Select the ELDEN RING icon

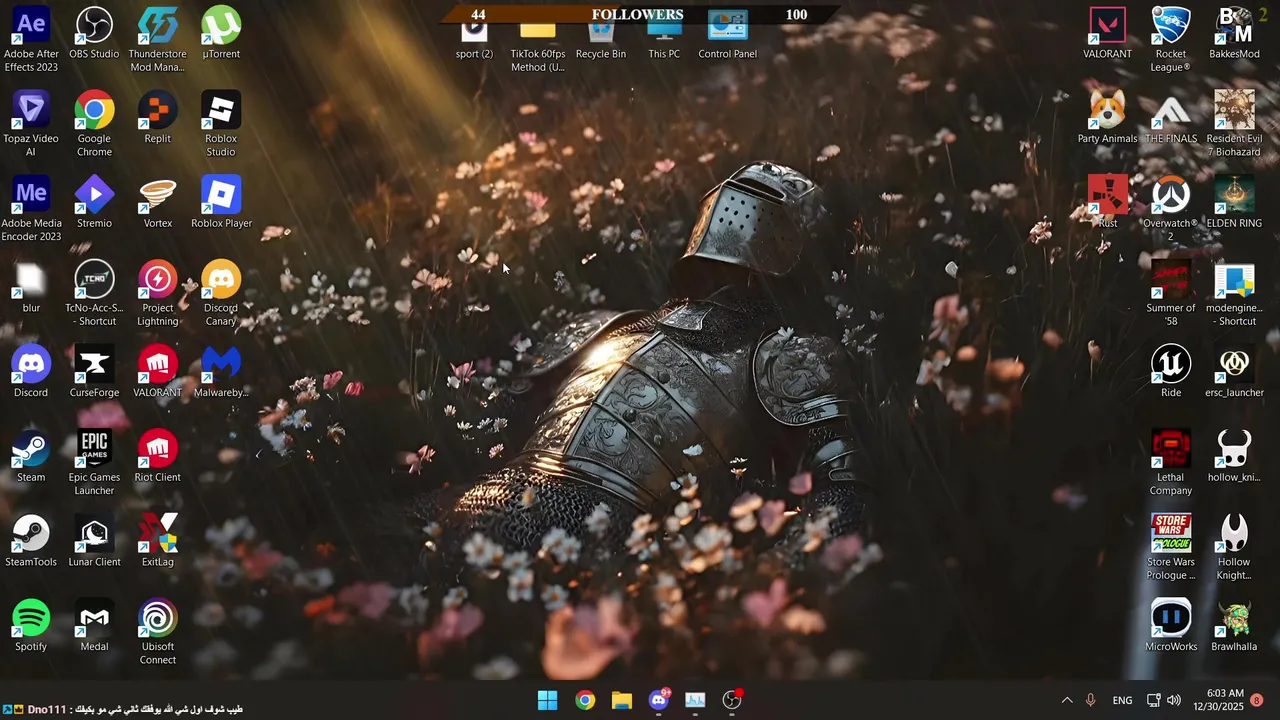click(x=1234, y=203)
